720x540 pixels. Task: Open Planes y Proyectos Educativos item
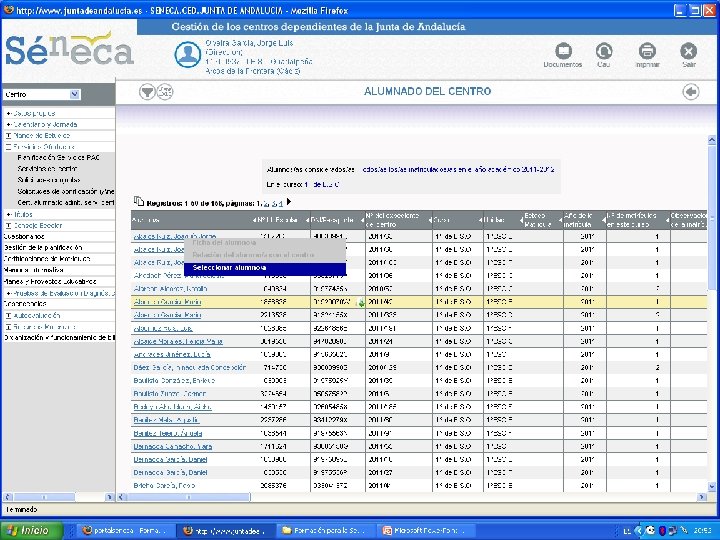50,282
